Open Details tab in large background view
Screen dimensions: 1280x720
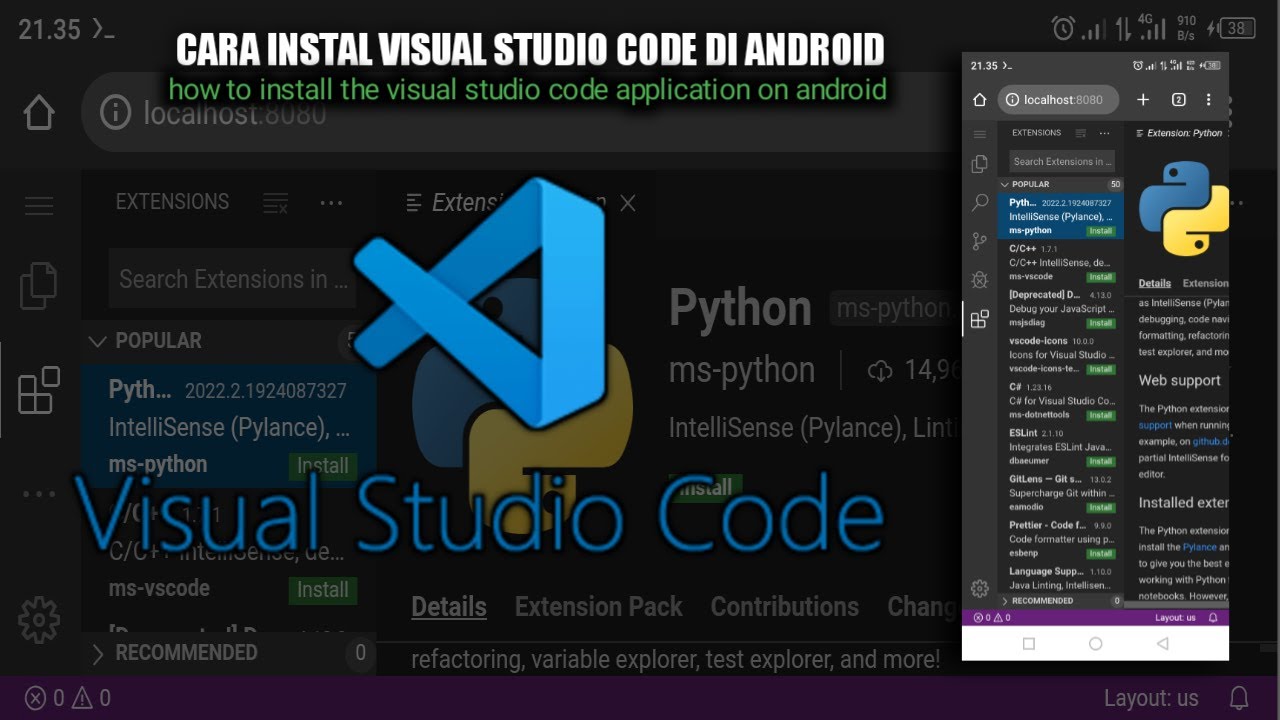tap(449, 607)
